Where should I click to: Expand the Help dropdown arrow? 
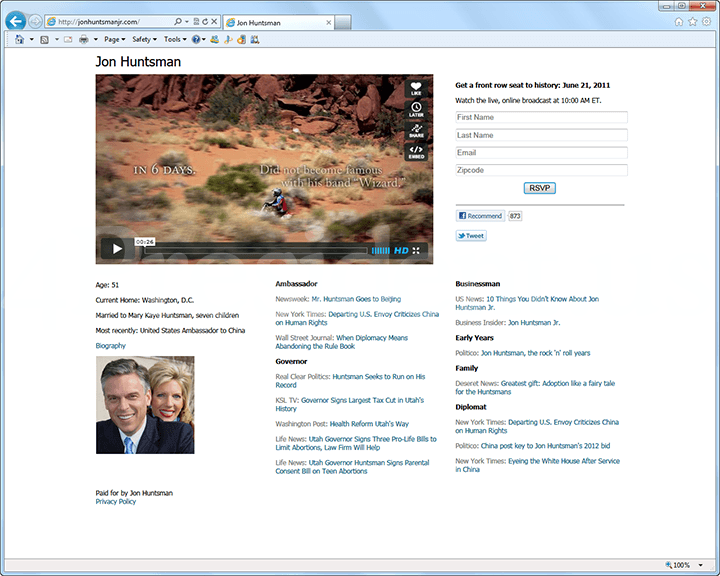[204, 40]
